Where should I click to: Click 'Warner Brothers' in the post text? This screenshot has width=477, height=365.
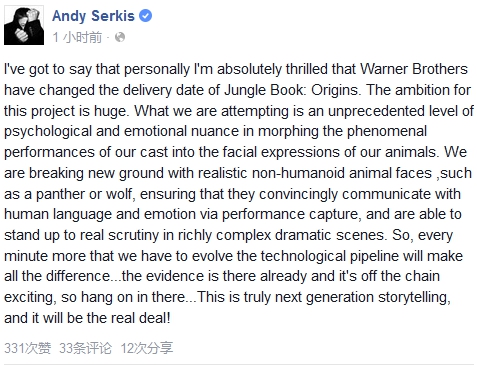click(x=414, y=69)
